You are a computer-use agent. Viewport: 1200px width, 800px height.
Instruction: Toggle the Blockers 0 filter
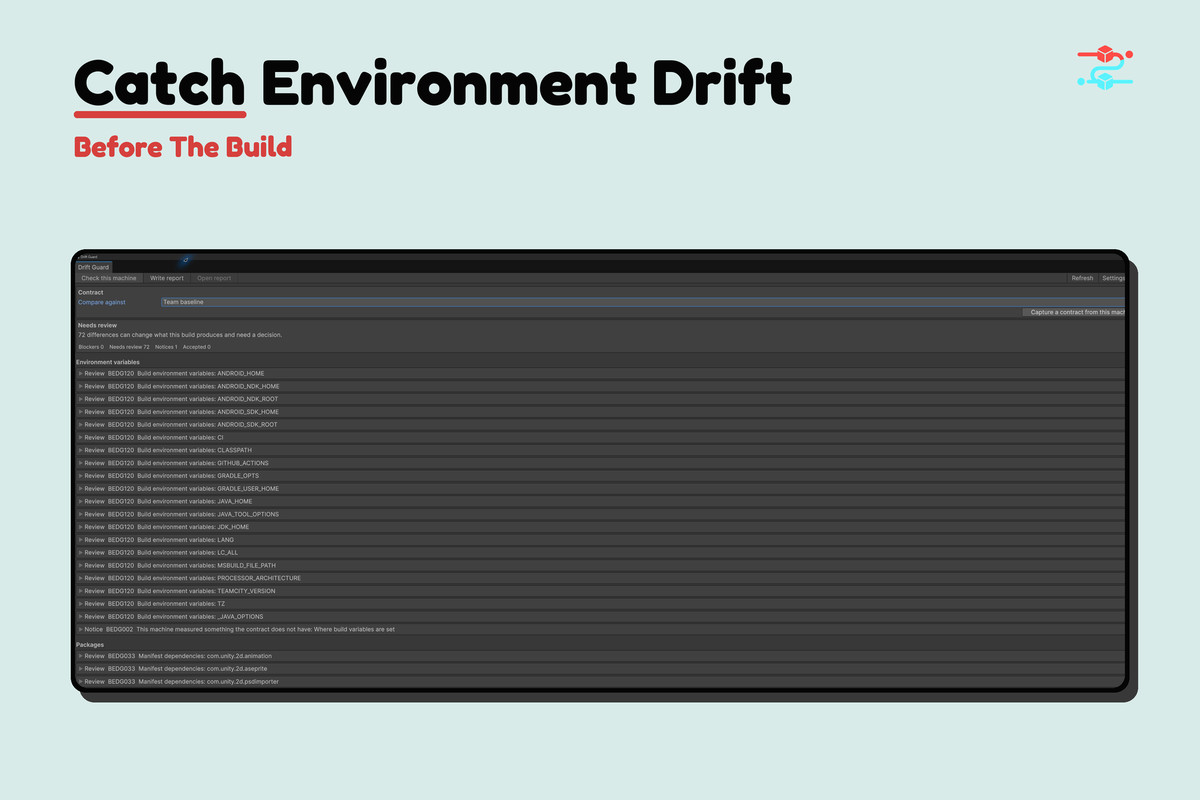(91, 347)
